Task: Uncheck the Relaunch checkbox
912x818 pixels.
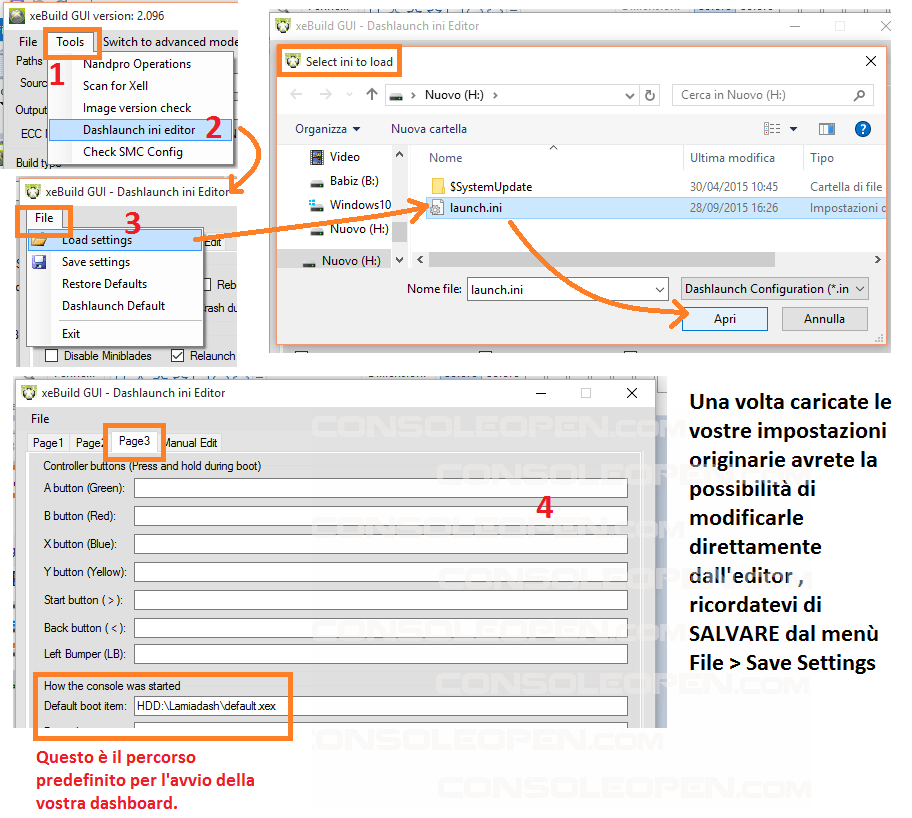Action: 178,356
